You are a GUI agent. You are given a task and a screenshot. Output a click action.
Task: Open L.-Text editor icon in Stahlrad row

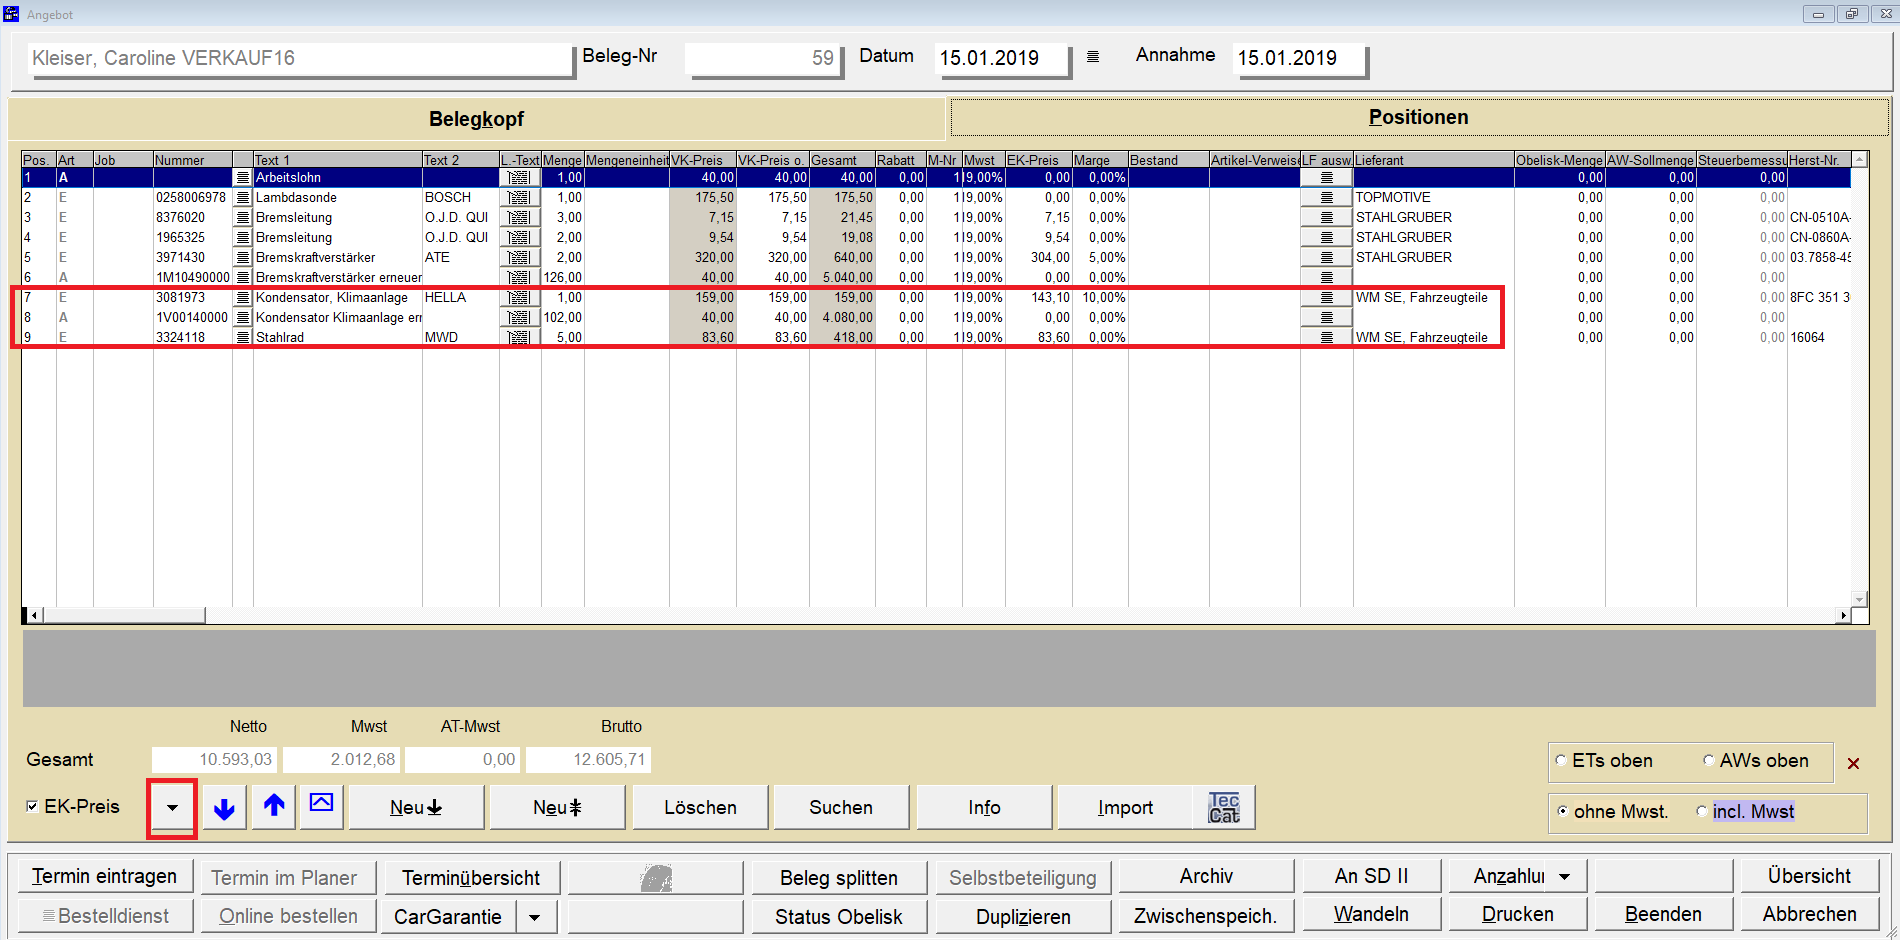tap(519, 338)
